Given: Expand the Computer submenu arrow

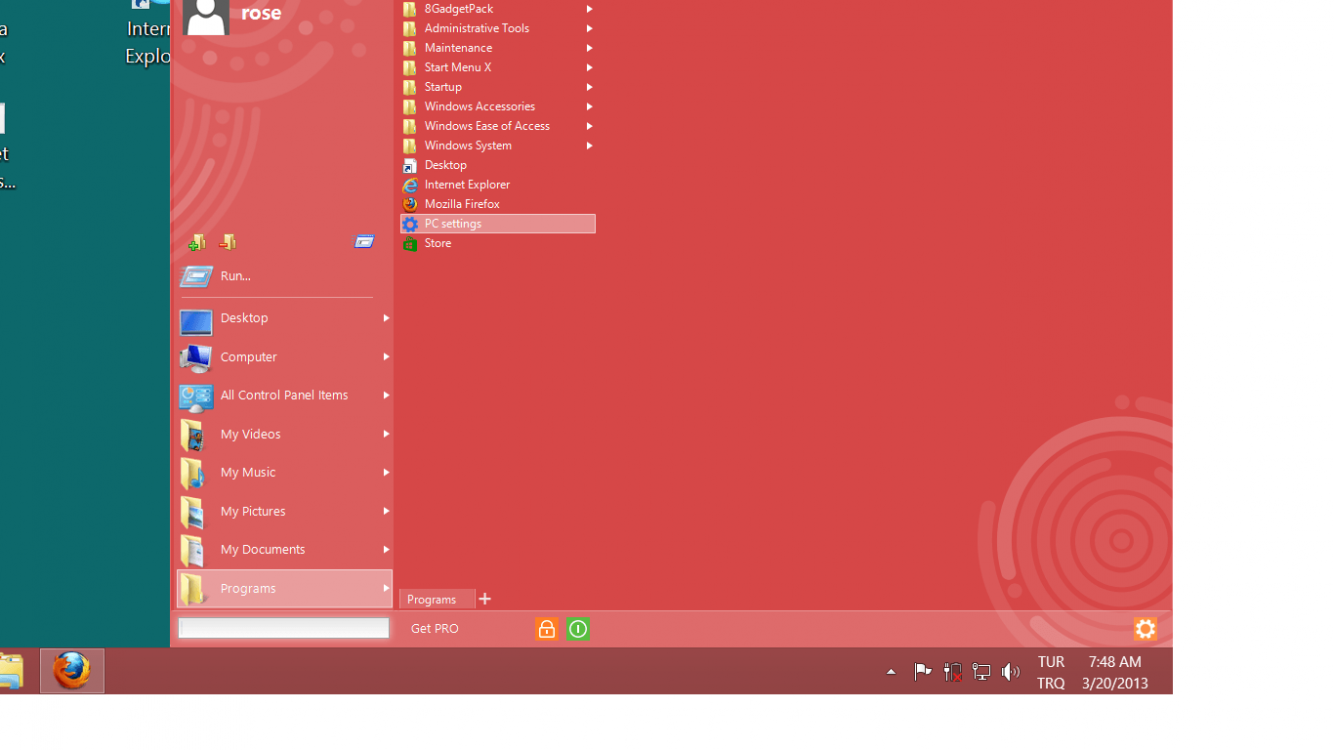Looking at the screenshot, I should (386, 357).
